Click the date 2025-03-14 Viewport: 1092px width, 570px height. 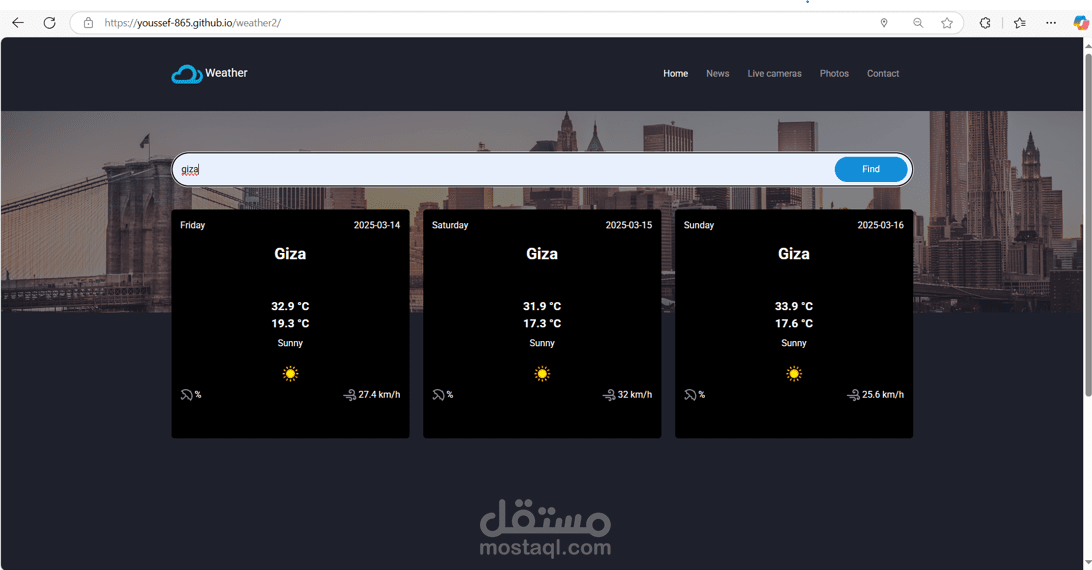377,225
